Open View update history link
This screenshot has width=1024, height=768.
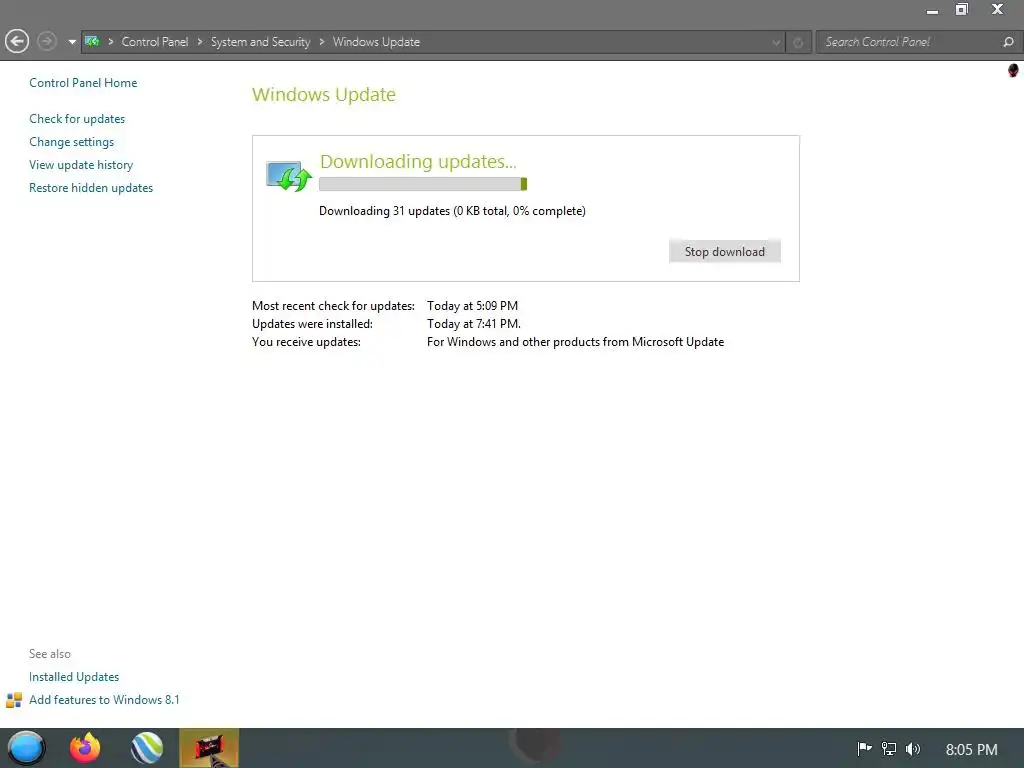point(81,165)
